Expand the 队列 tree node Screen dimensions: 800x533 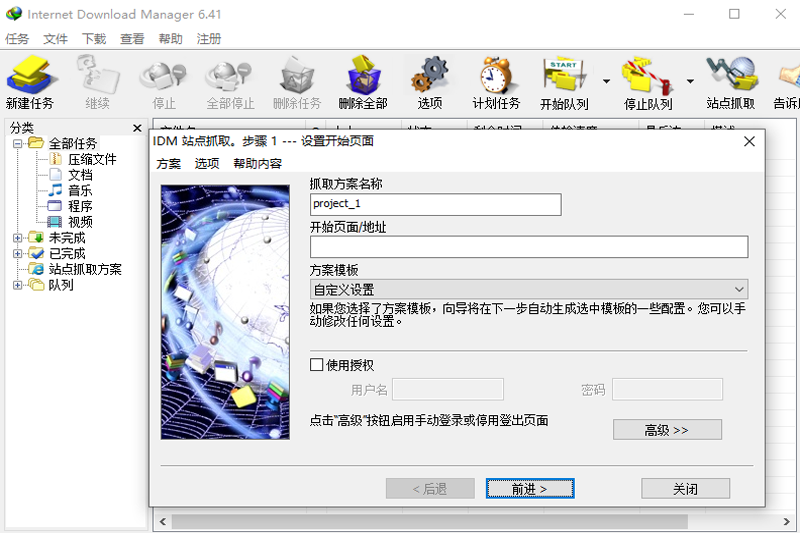tap(18, 285)
